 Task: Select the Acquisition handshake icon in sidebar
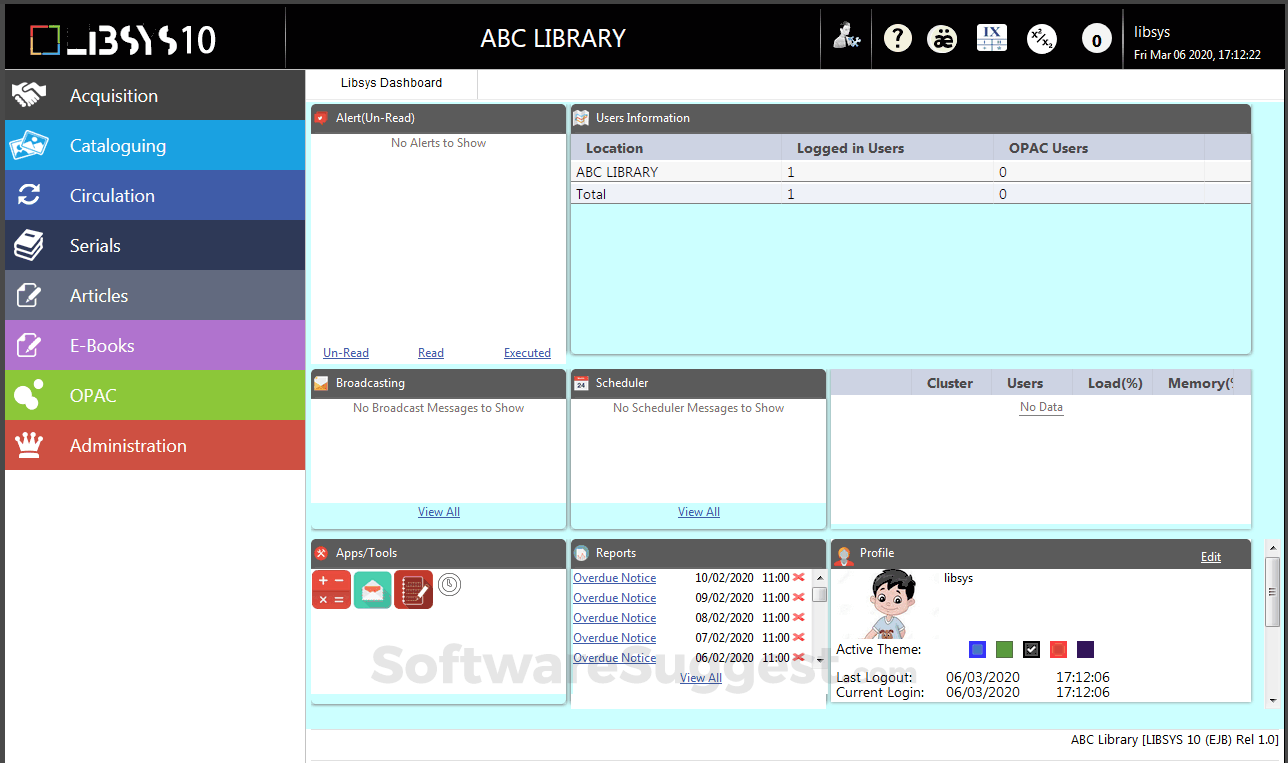pyautogui.click(x=29, y=95)
